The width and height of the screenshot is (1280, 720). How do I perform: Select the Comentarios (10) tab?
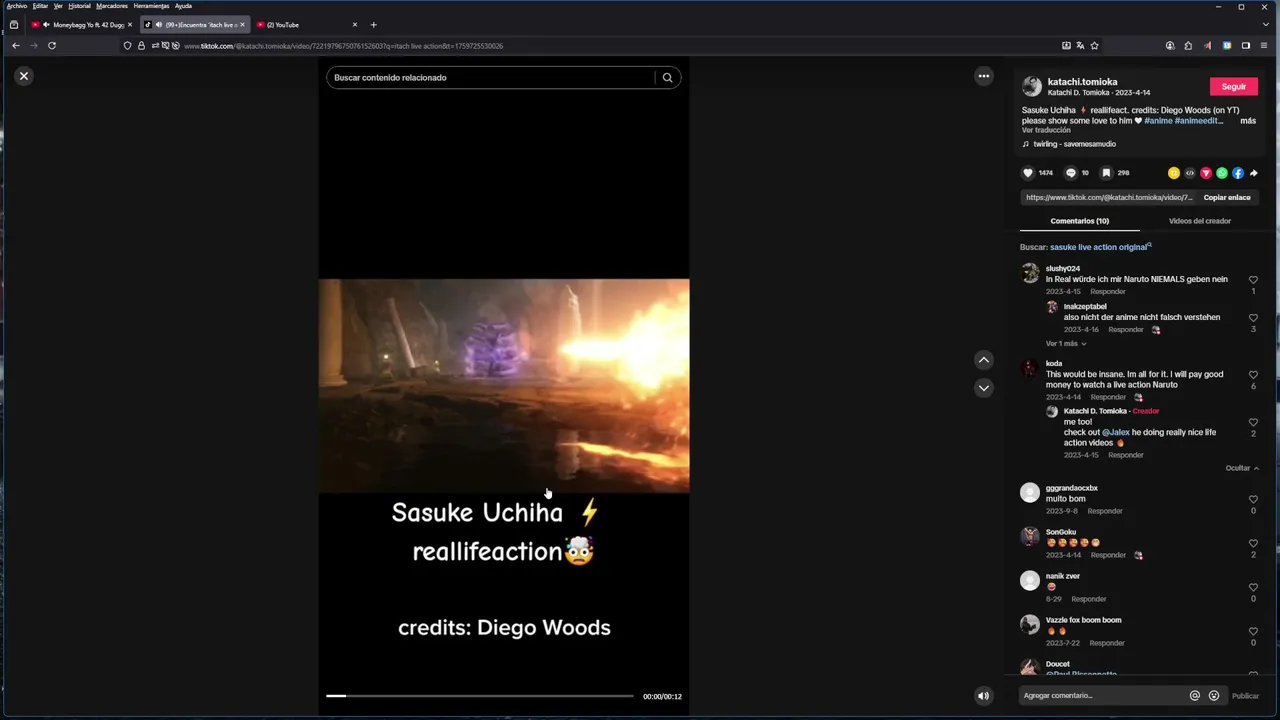click(x=1080, y=221)
